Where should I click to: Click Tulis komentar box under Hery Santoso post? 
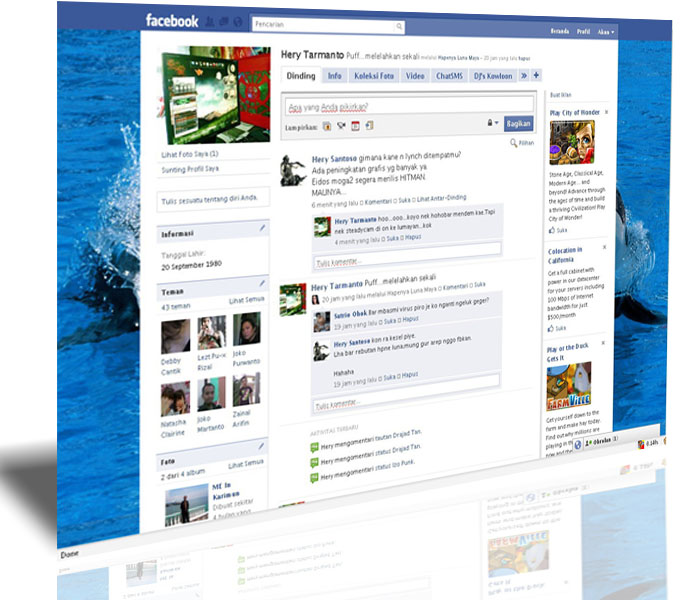pyautogui.click(x=407, y=257)
